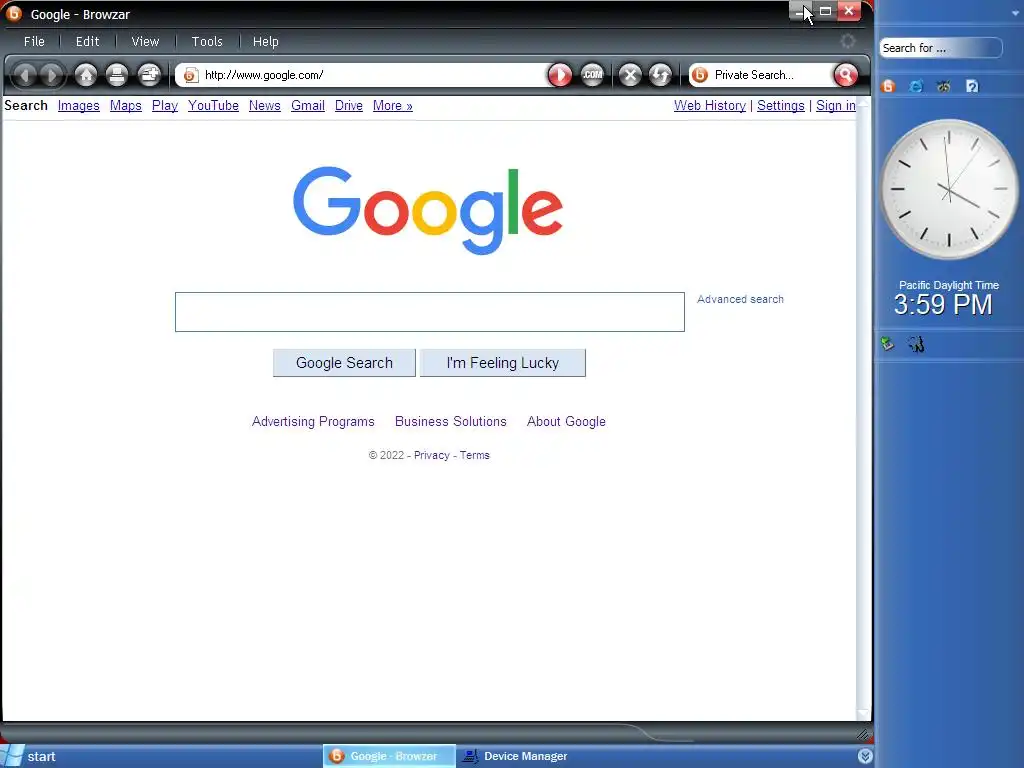The image size is (1024, 768).
Task: Expand the More » link
Action: tap(392, 106)
